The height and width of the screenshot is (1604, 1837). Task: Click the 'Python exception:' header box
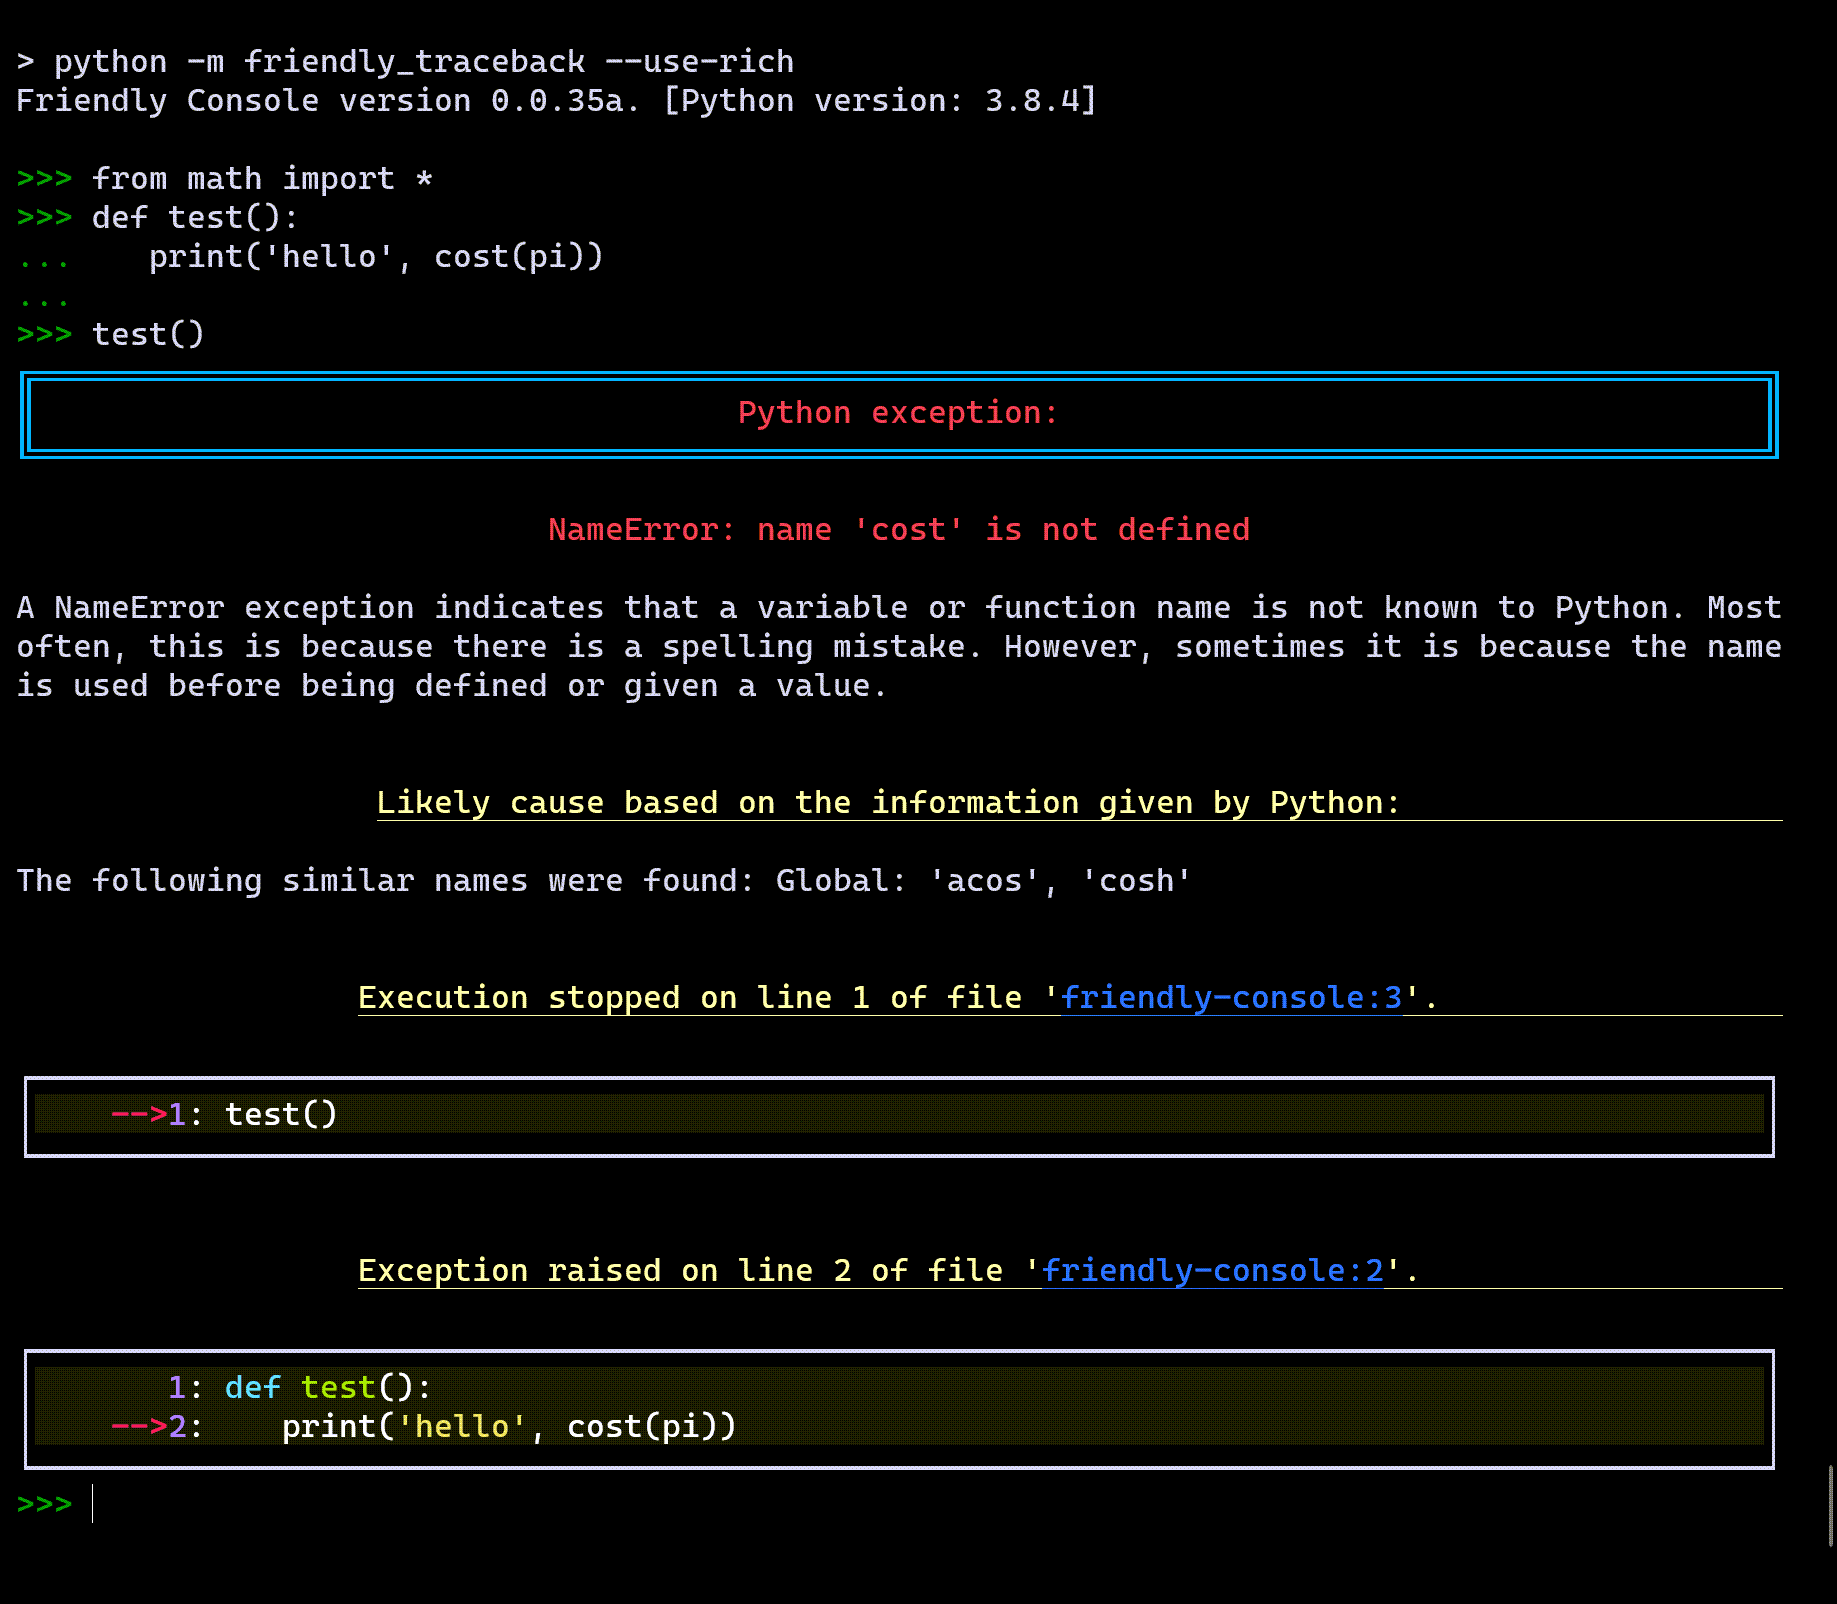pyautogui.click(x=897, y=413)
